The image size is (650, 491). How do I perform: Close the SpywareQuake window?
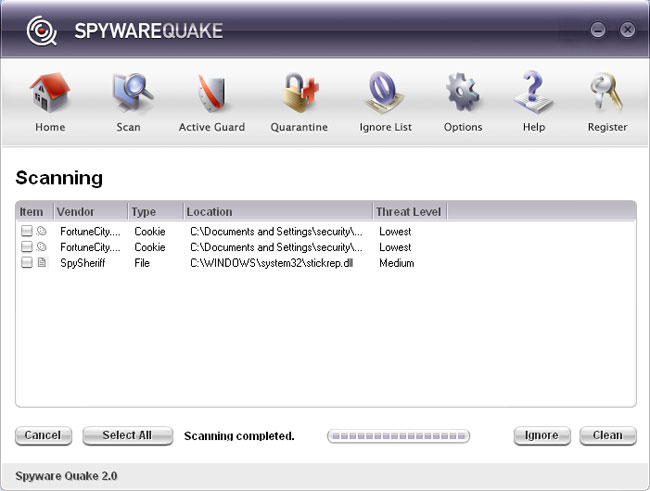[627, 30]
